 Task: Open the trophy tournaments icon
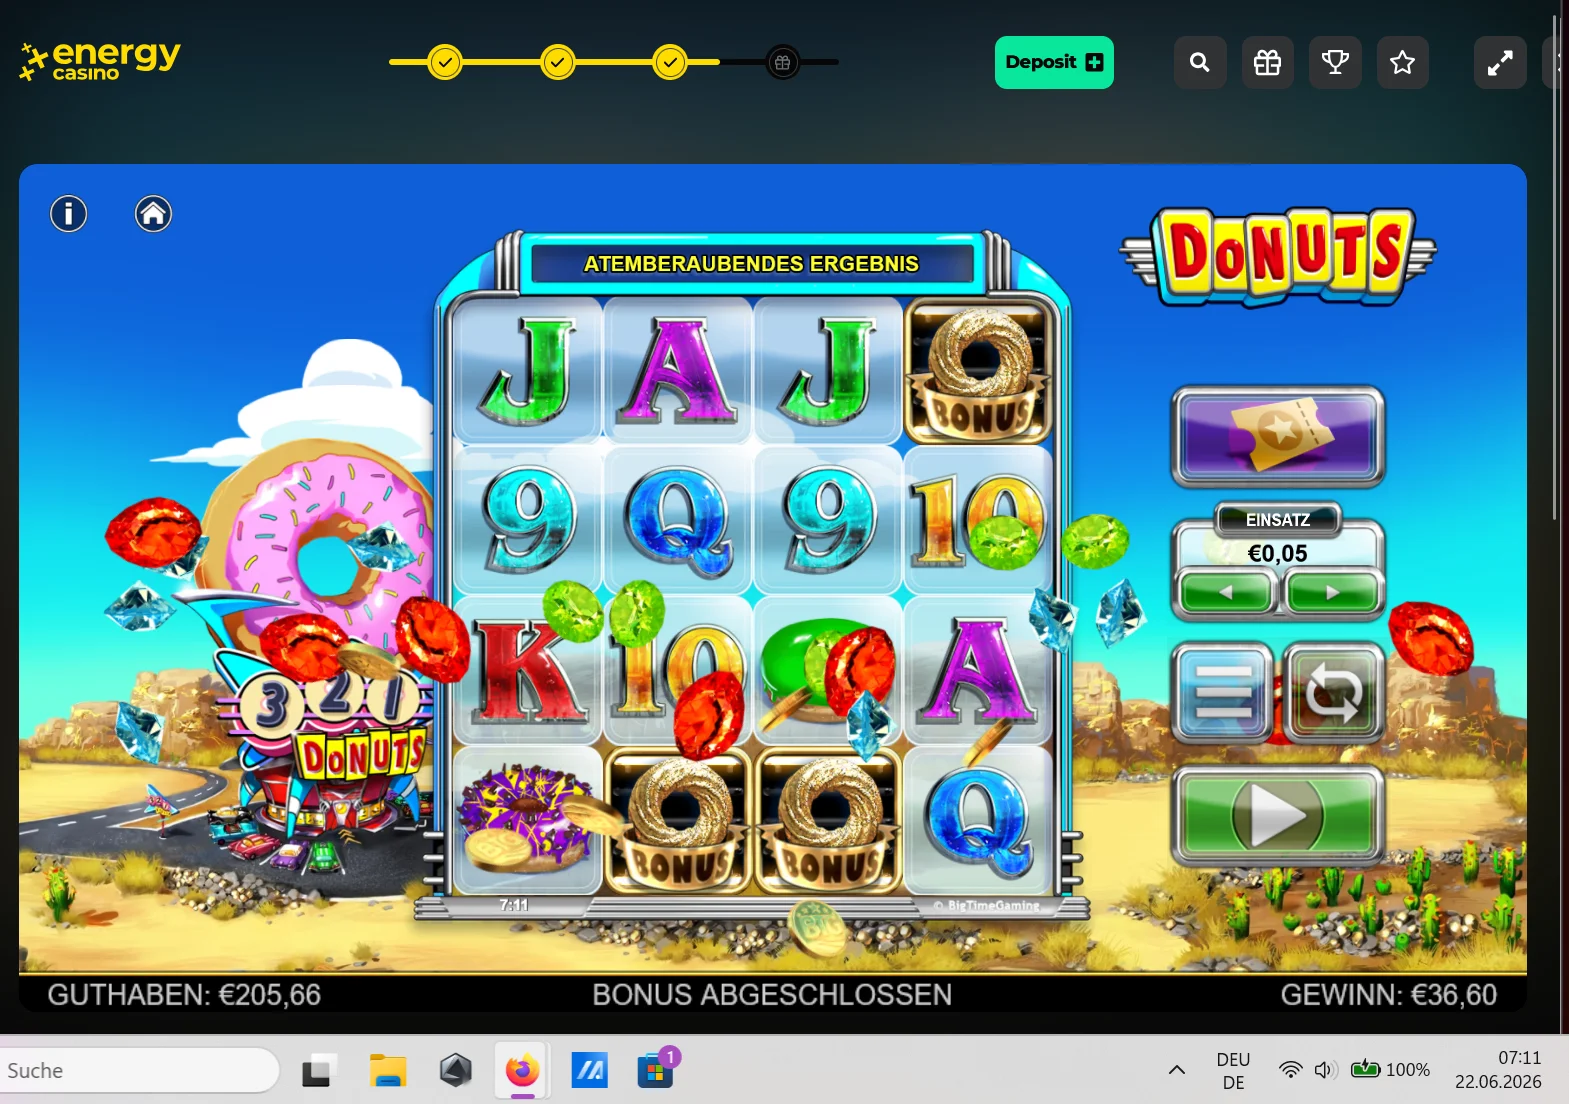1335,63
